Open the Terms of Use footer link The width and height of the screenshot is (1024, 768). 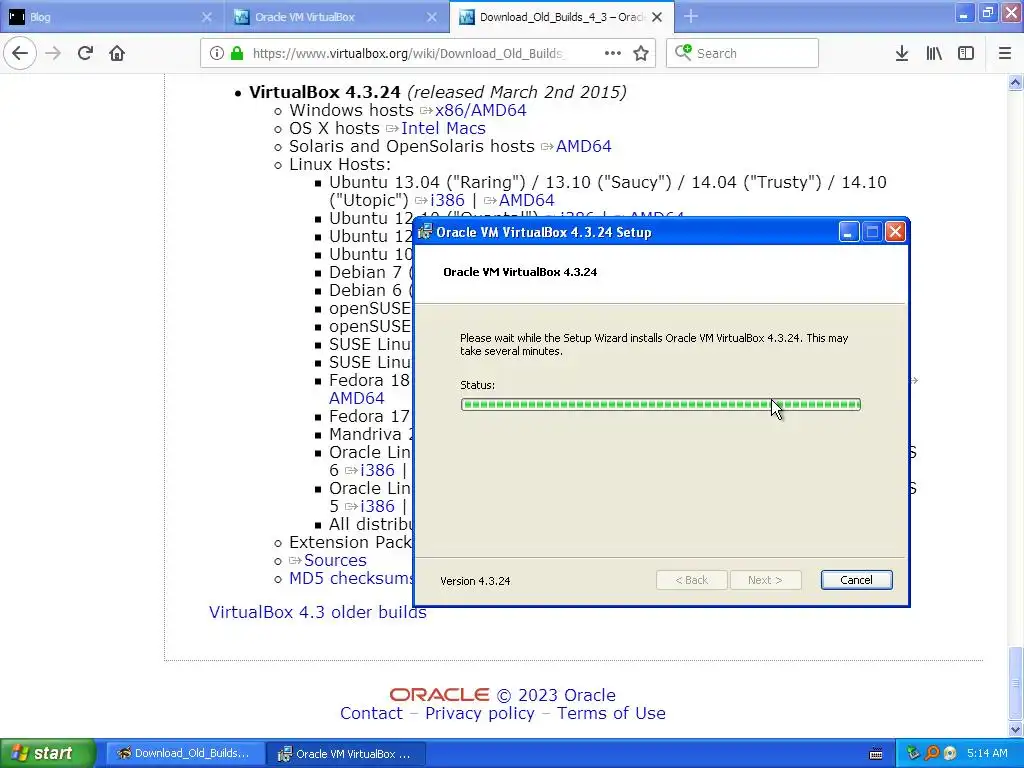pyautogui.click(x=611, y=713)
